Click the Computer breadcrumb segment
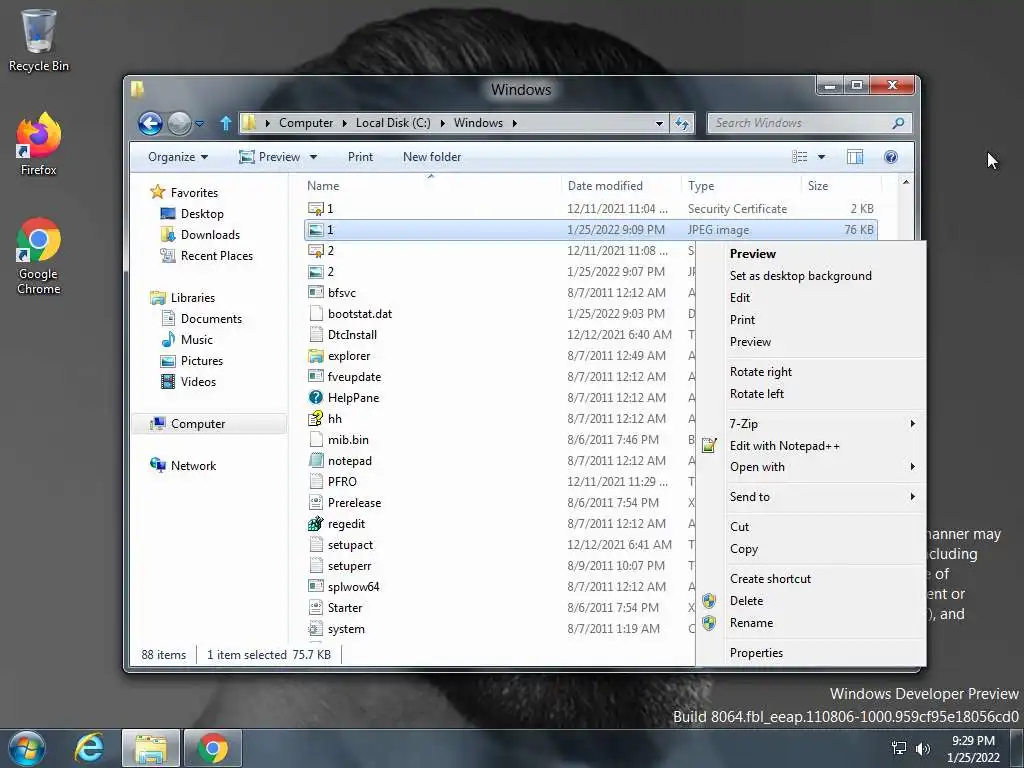 [306, 123]
